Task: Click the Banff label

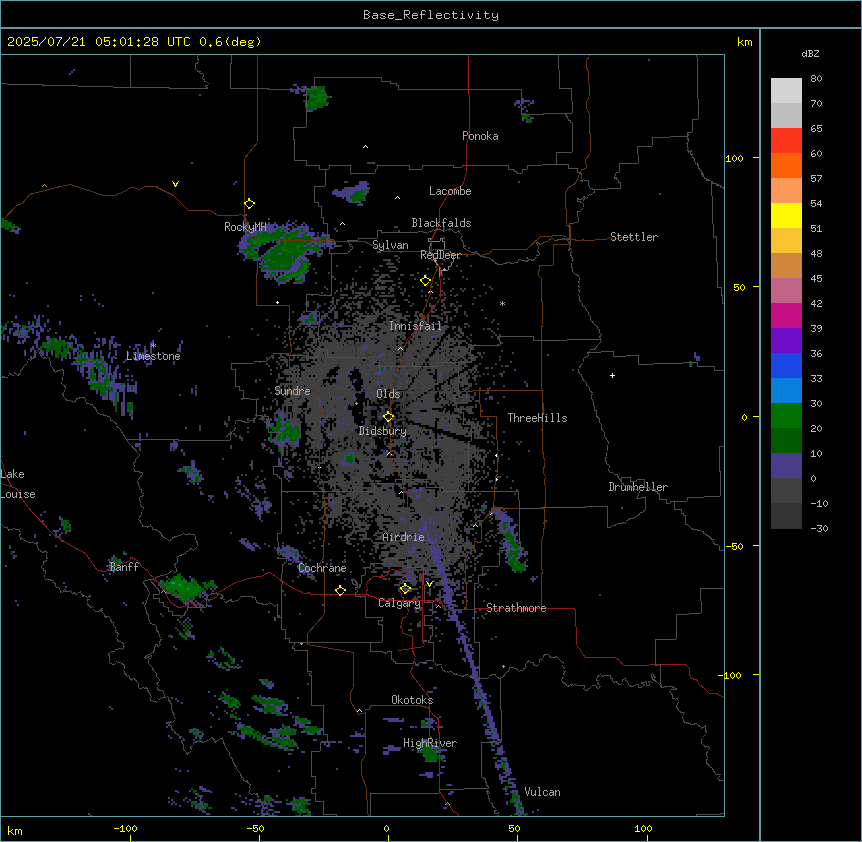Action: pos(124,567)
